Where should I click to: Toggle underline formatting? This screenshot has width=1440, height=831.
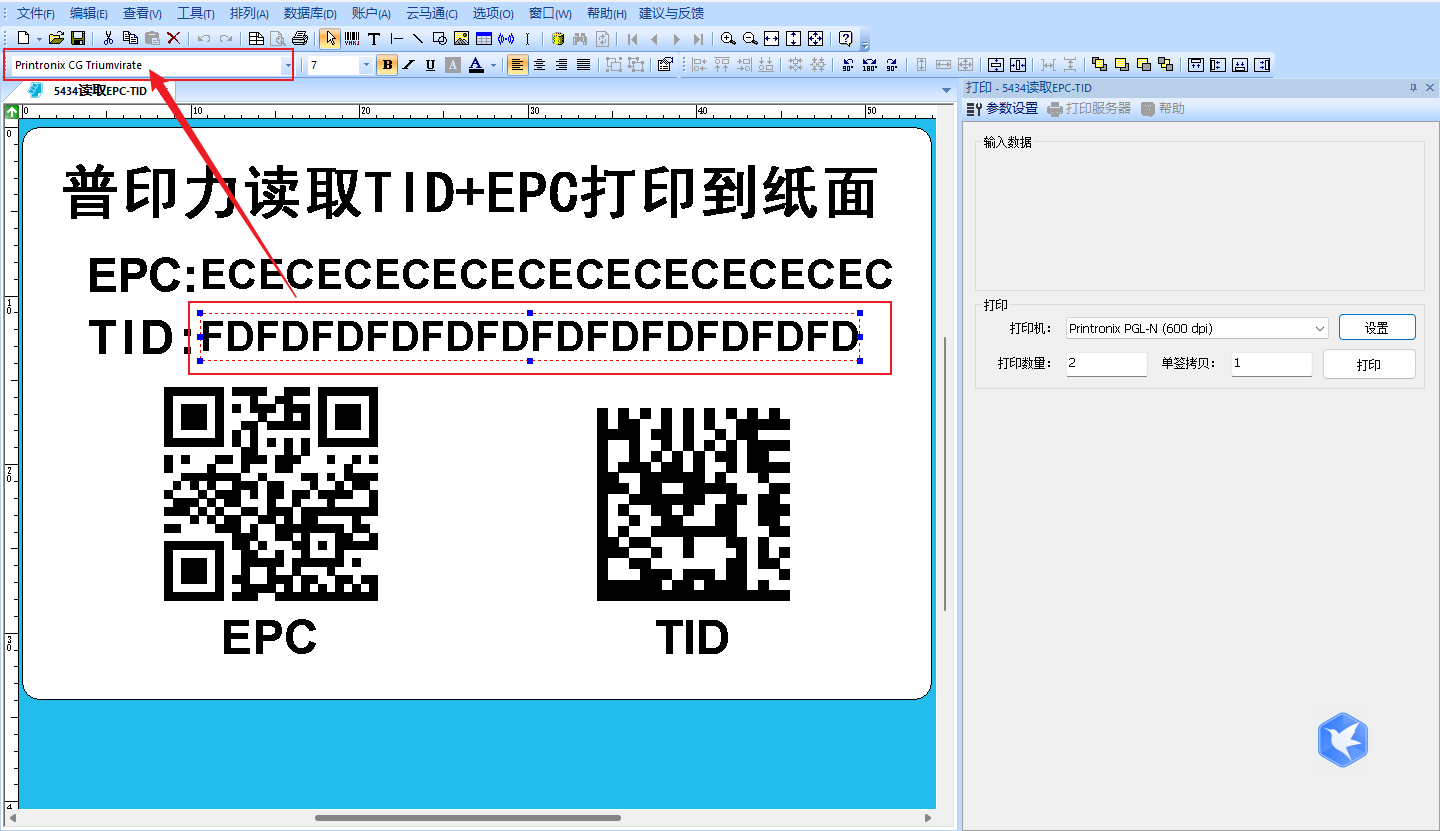pyautogui.click(x=430, y=65)
